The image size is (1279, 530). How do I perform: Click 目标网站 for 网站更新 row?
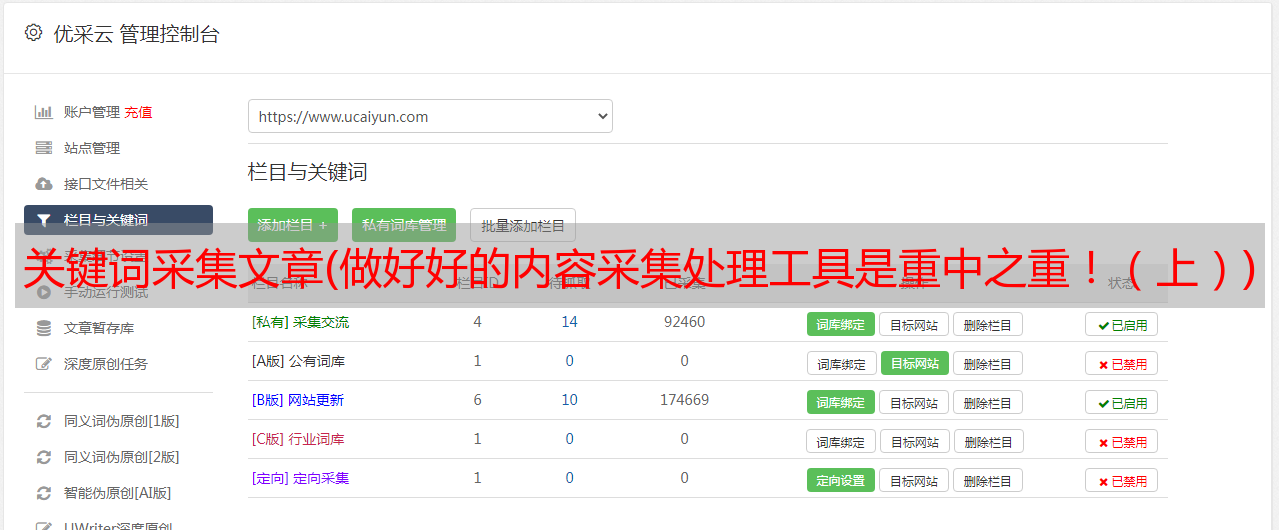[914, 402]
